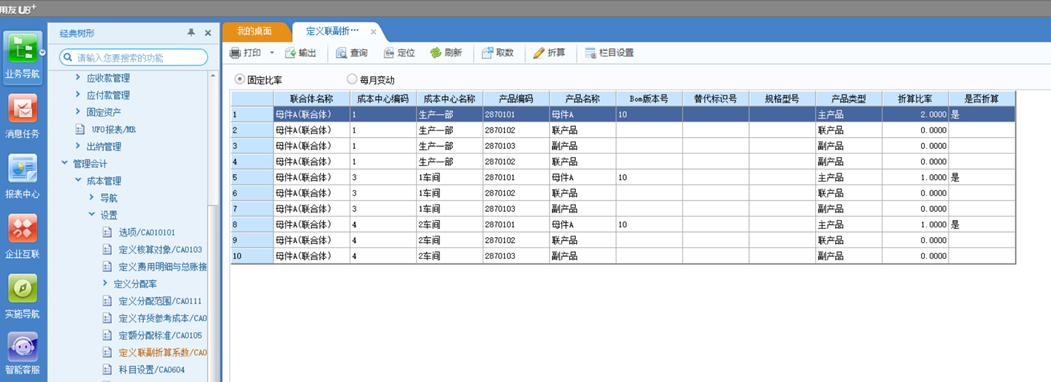This screenshot has width=1051, height=382.
Task: Close the 经典树形 navigation panel
Action: tap(208, 32)
